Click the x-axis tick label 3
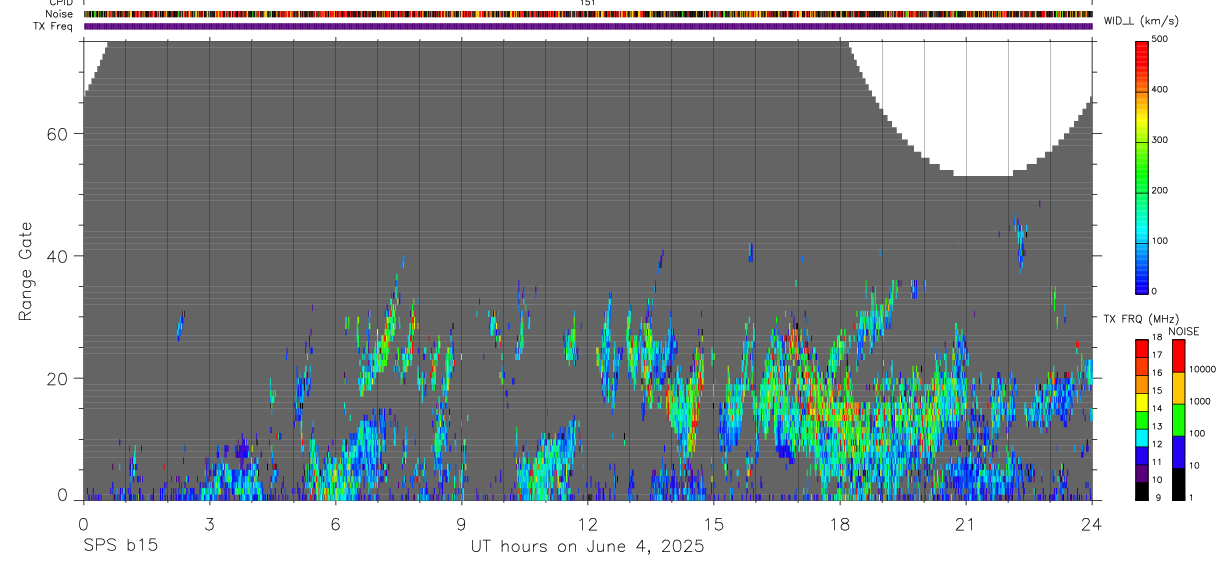The image size is (1228, 567). coord(209,524)
